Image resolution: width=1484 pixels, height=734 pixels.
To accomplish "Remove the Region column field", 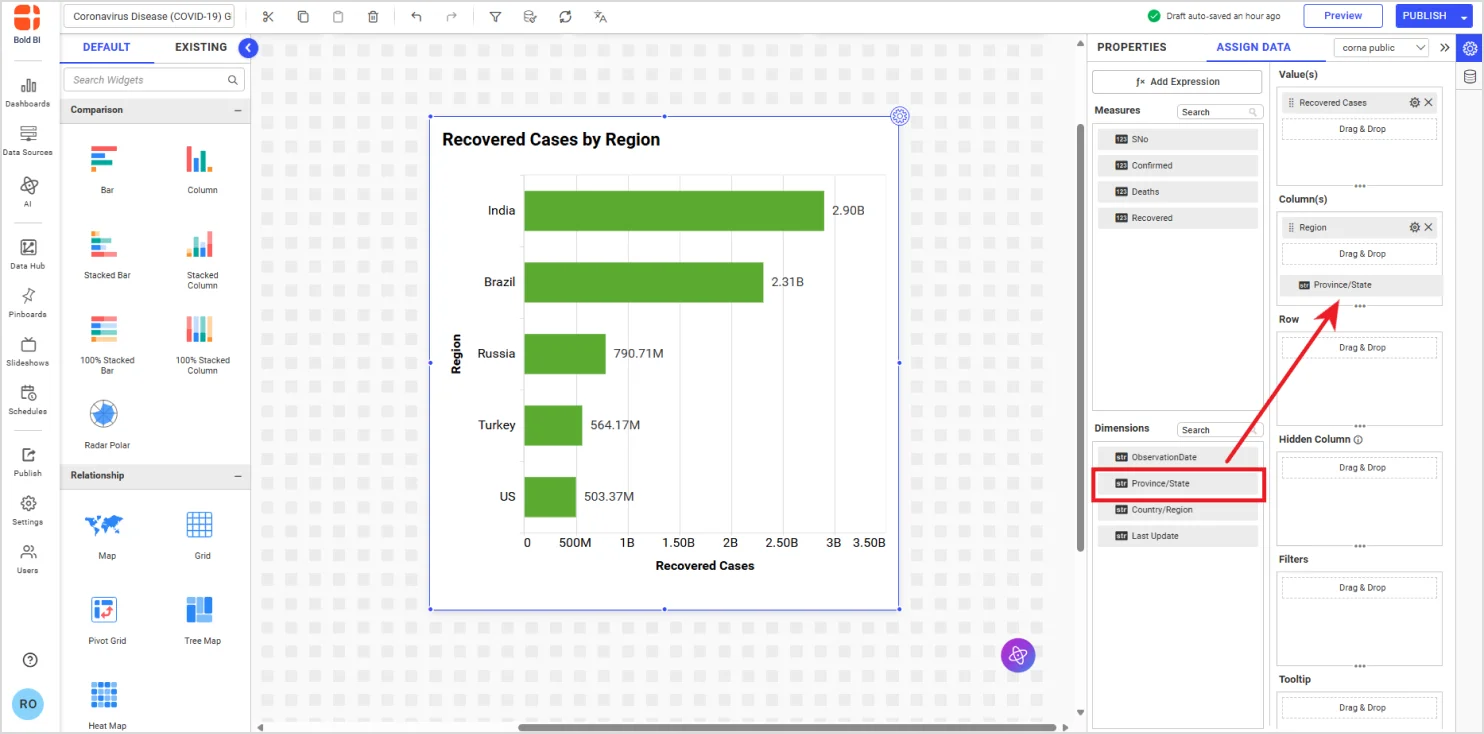I will click(1429, 227).
